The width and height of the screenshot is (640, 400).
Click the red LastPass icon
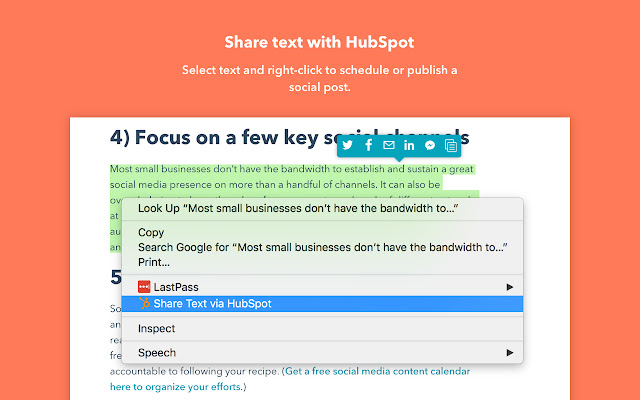click(145, 287)
